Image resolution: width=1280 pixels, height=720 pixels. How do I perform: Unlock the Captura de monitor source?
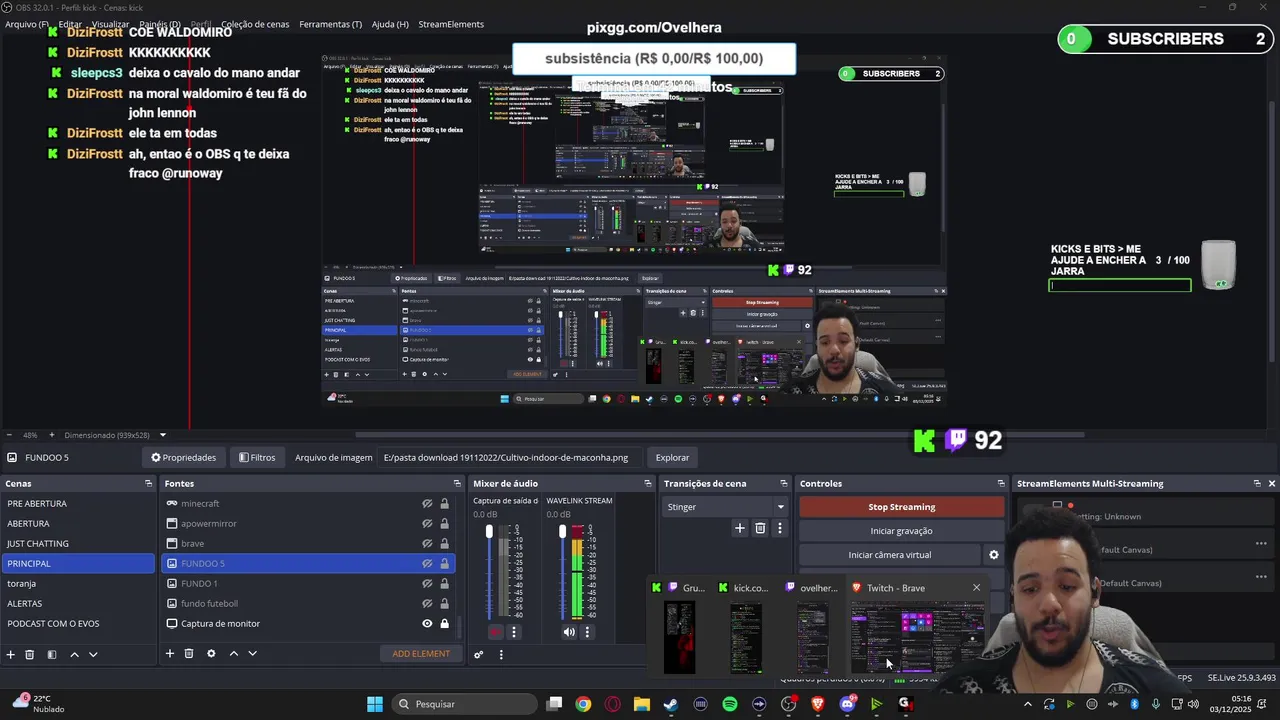click(444, 624)
